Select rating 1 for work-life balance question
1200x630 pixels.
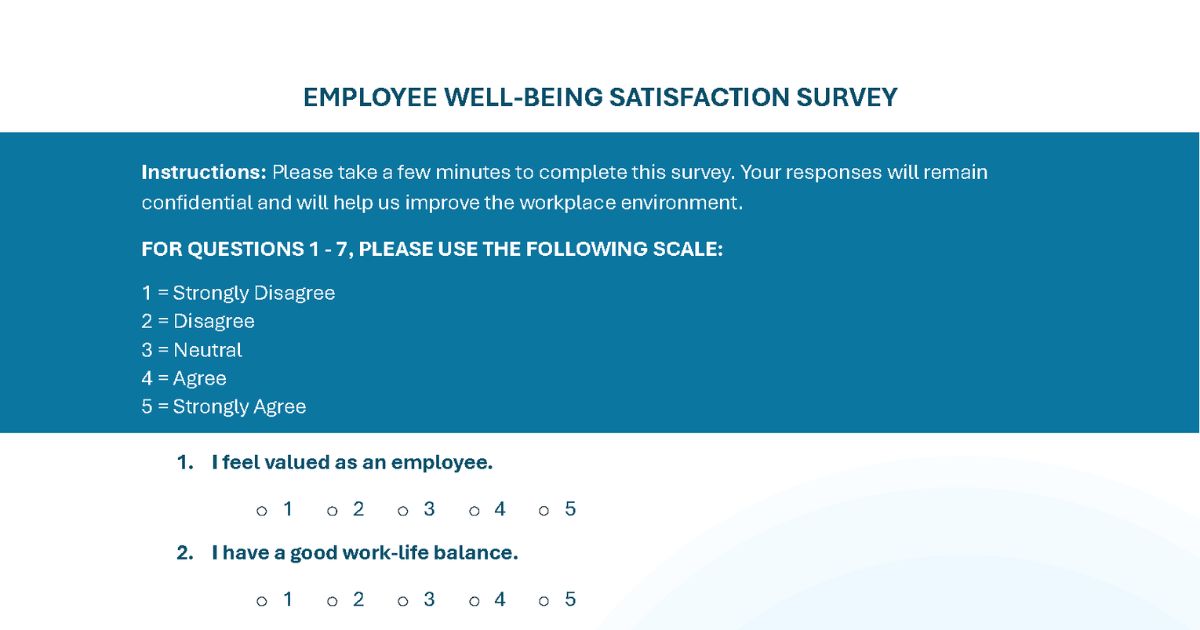tap(262, 601)
